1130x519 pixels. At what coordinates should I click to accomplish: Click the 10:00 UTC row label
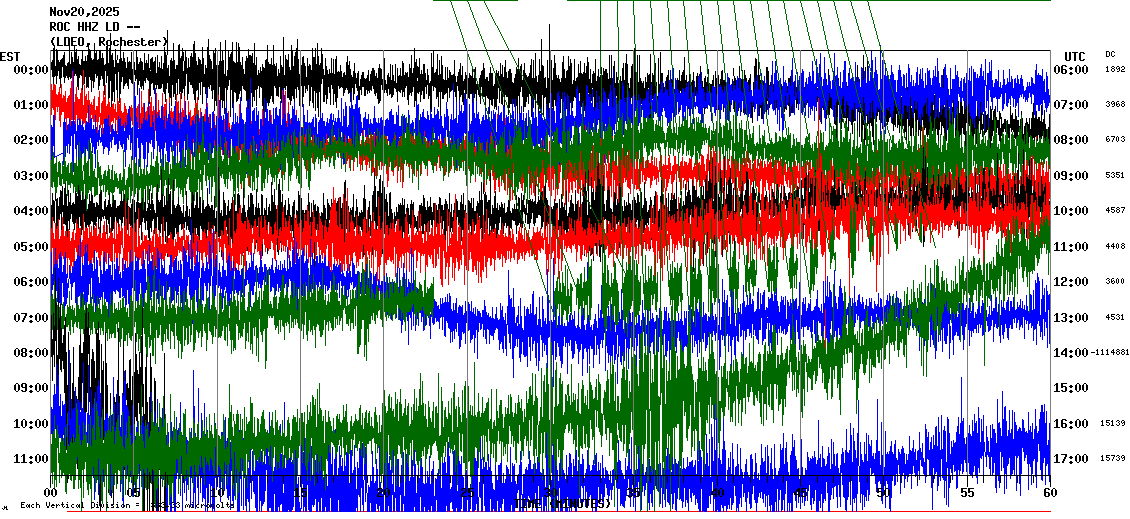pos(1071,211)
